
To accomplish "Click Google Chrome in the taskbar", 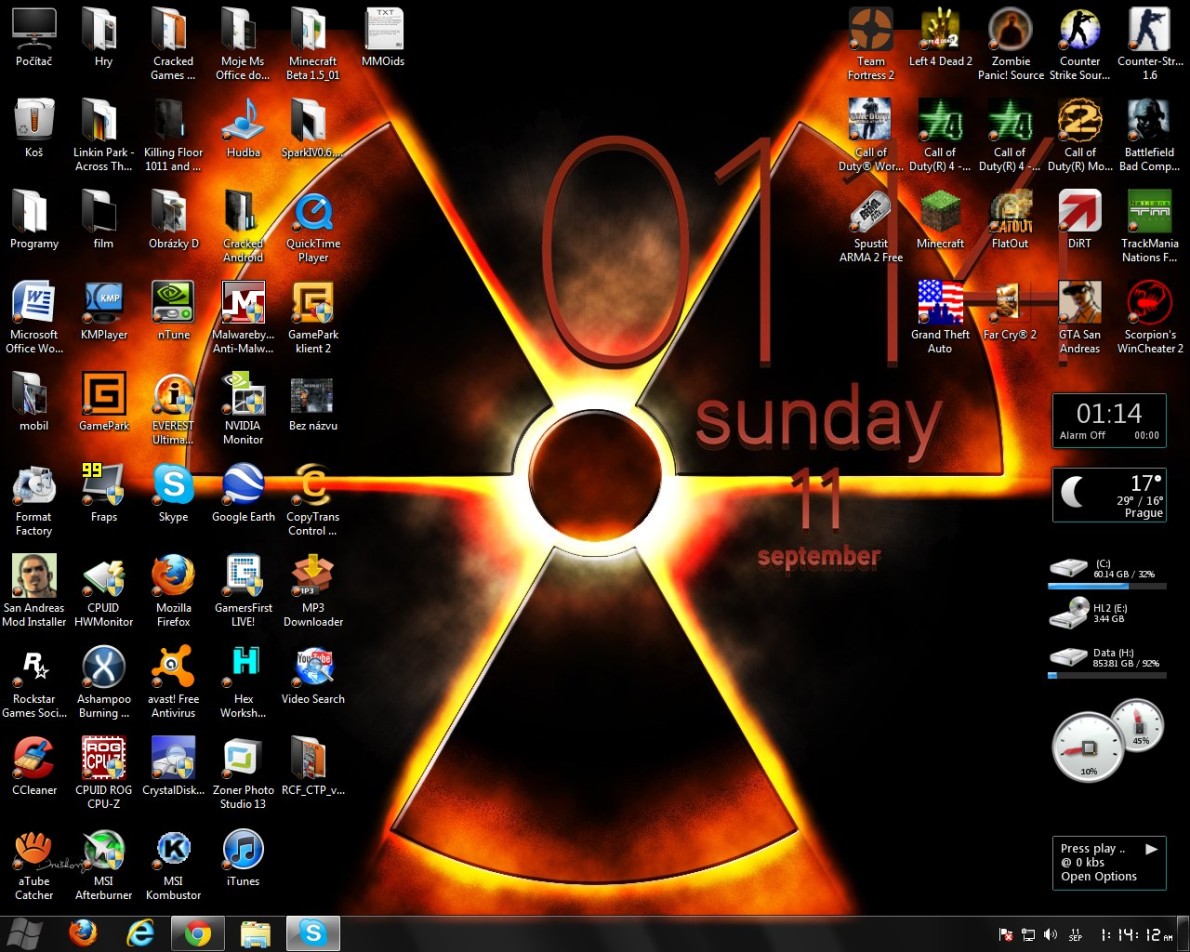I will point(198,934).
